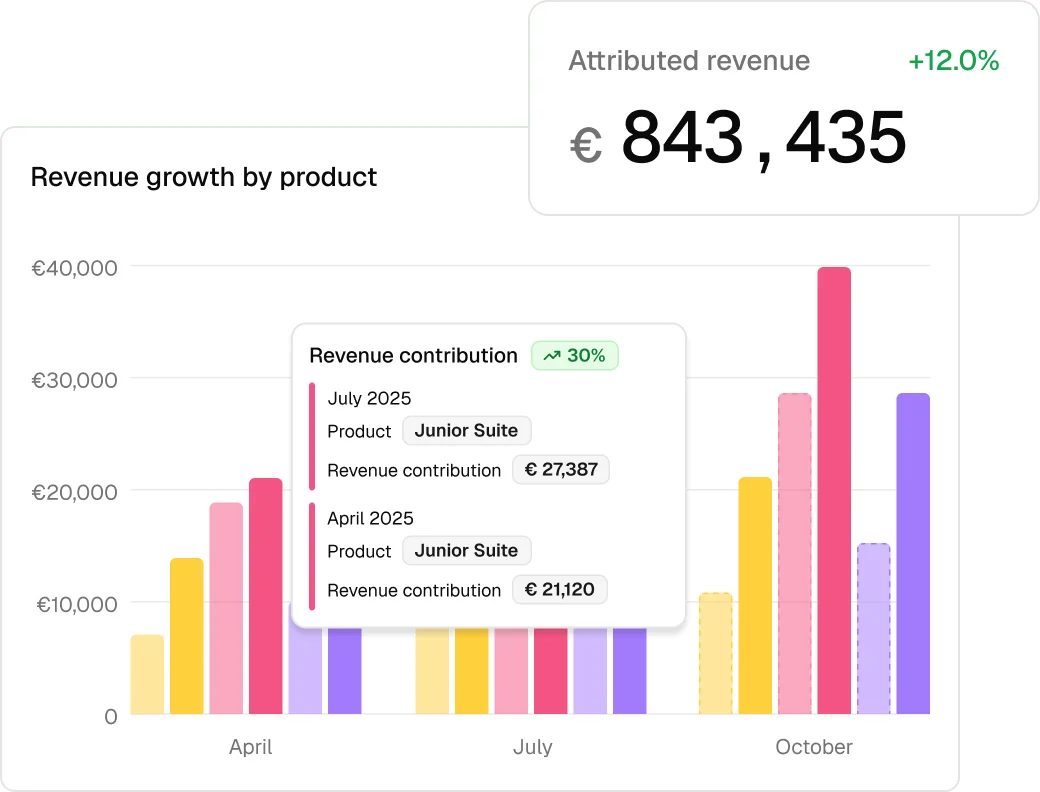
Task: Click the Attributed revenue label
Action: (x=689, y=61)
